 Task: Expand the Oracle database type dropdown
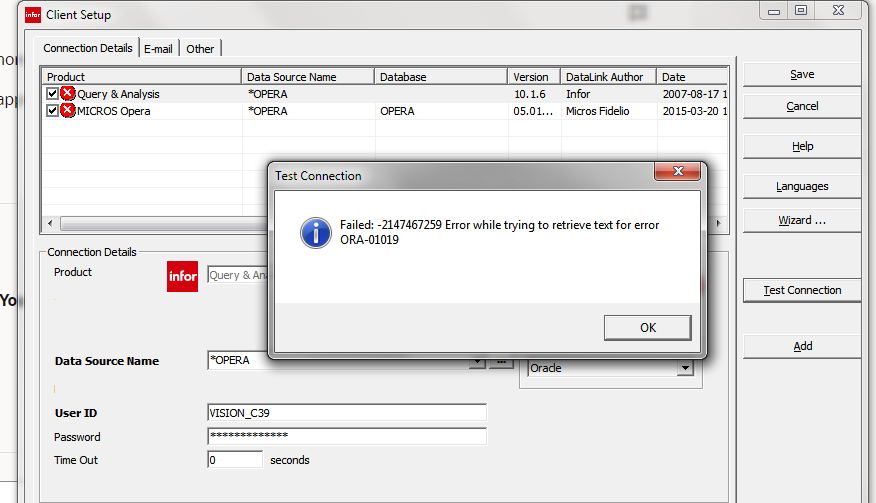(685, 368)
